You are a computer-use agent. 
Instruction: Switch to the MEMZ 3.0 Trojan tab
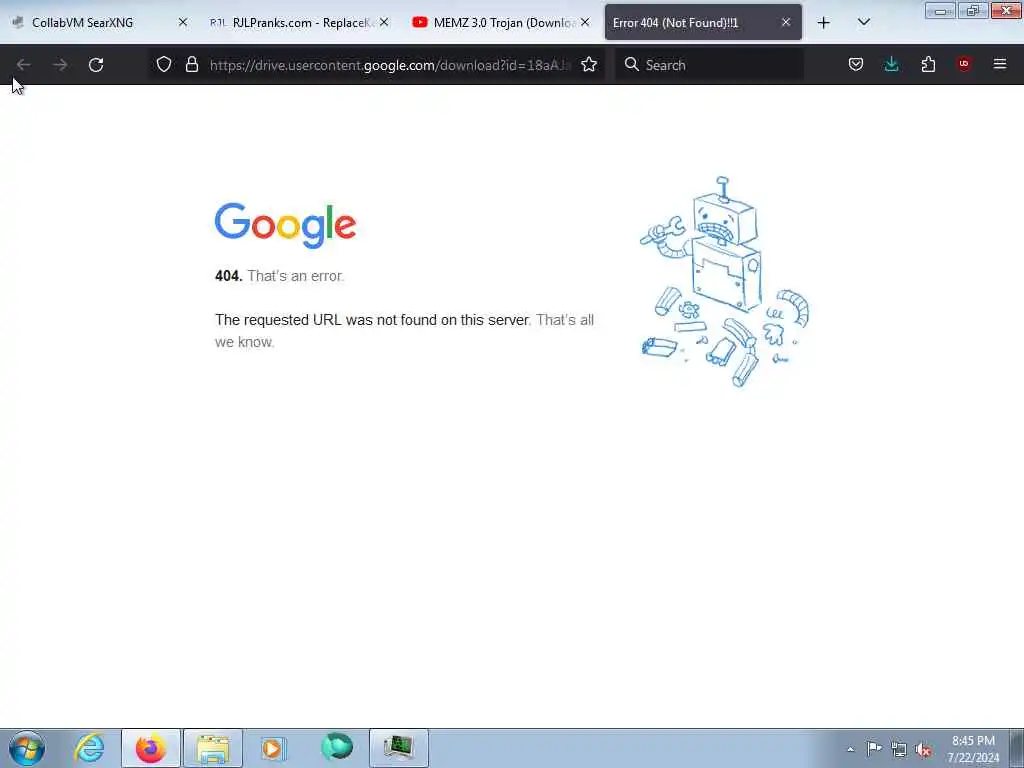[500, 23]
